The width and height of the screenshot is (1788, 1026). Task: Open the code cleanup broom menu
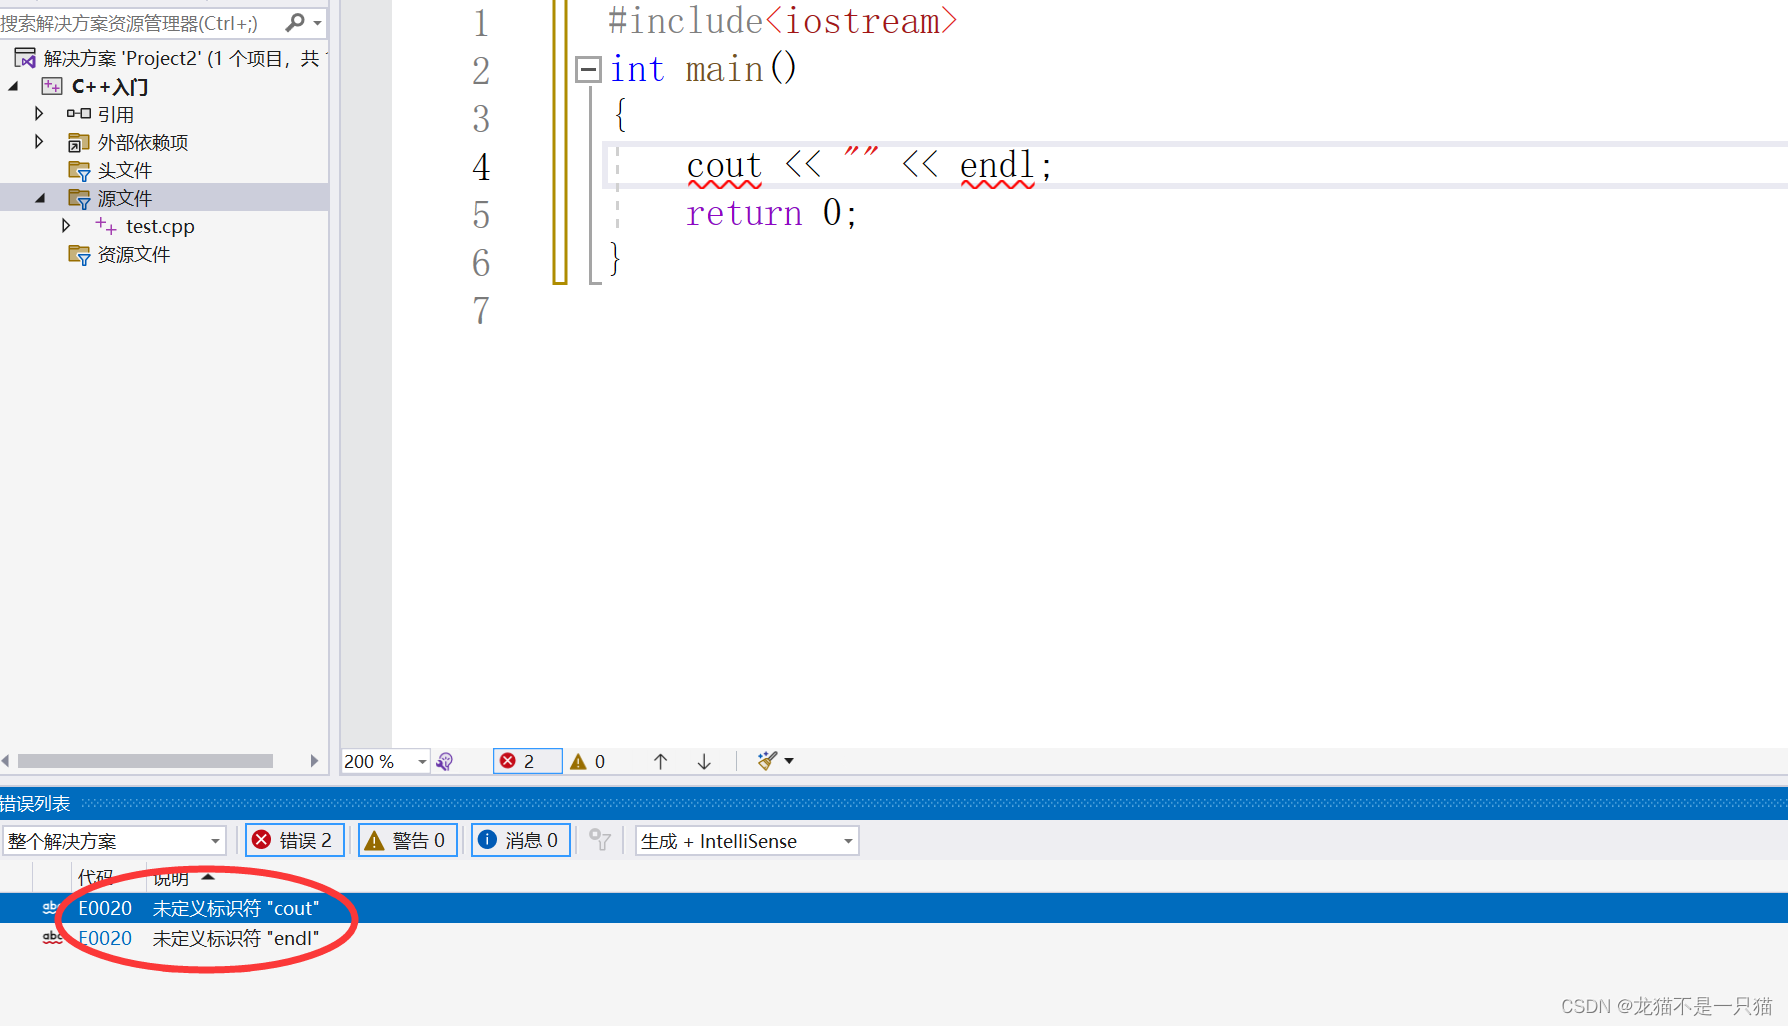(775, 761)
